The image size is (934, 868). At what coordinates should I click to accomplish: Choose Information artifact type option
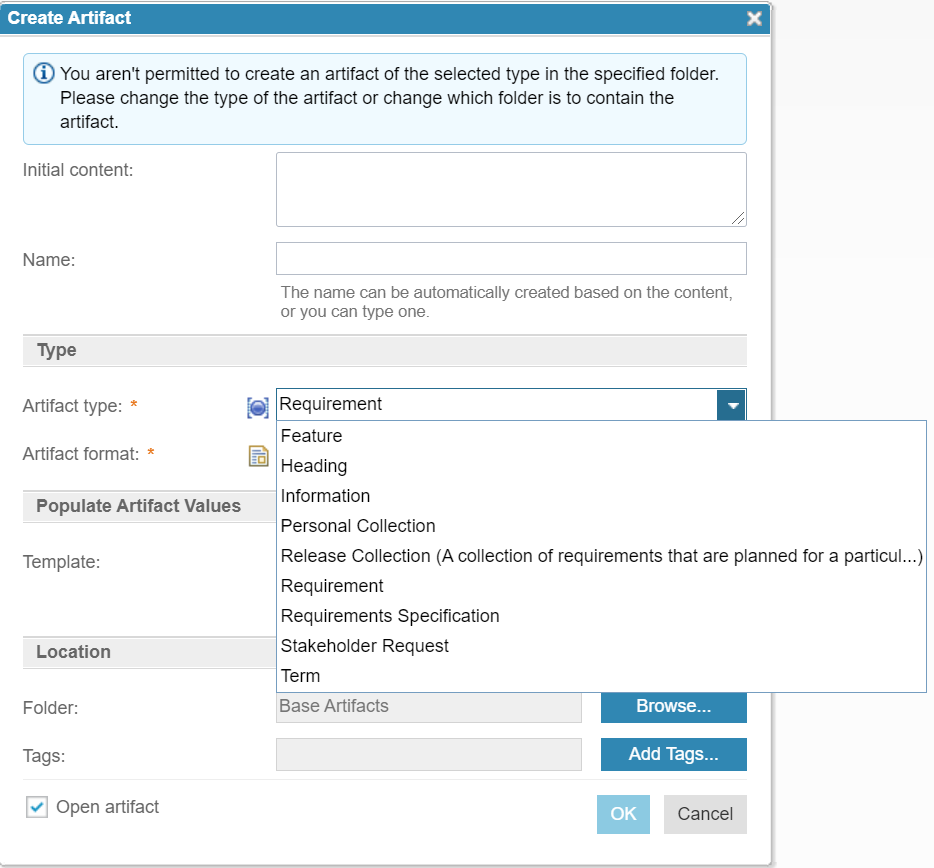326,496
